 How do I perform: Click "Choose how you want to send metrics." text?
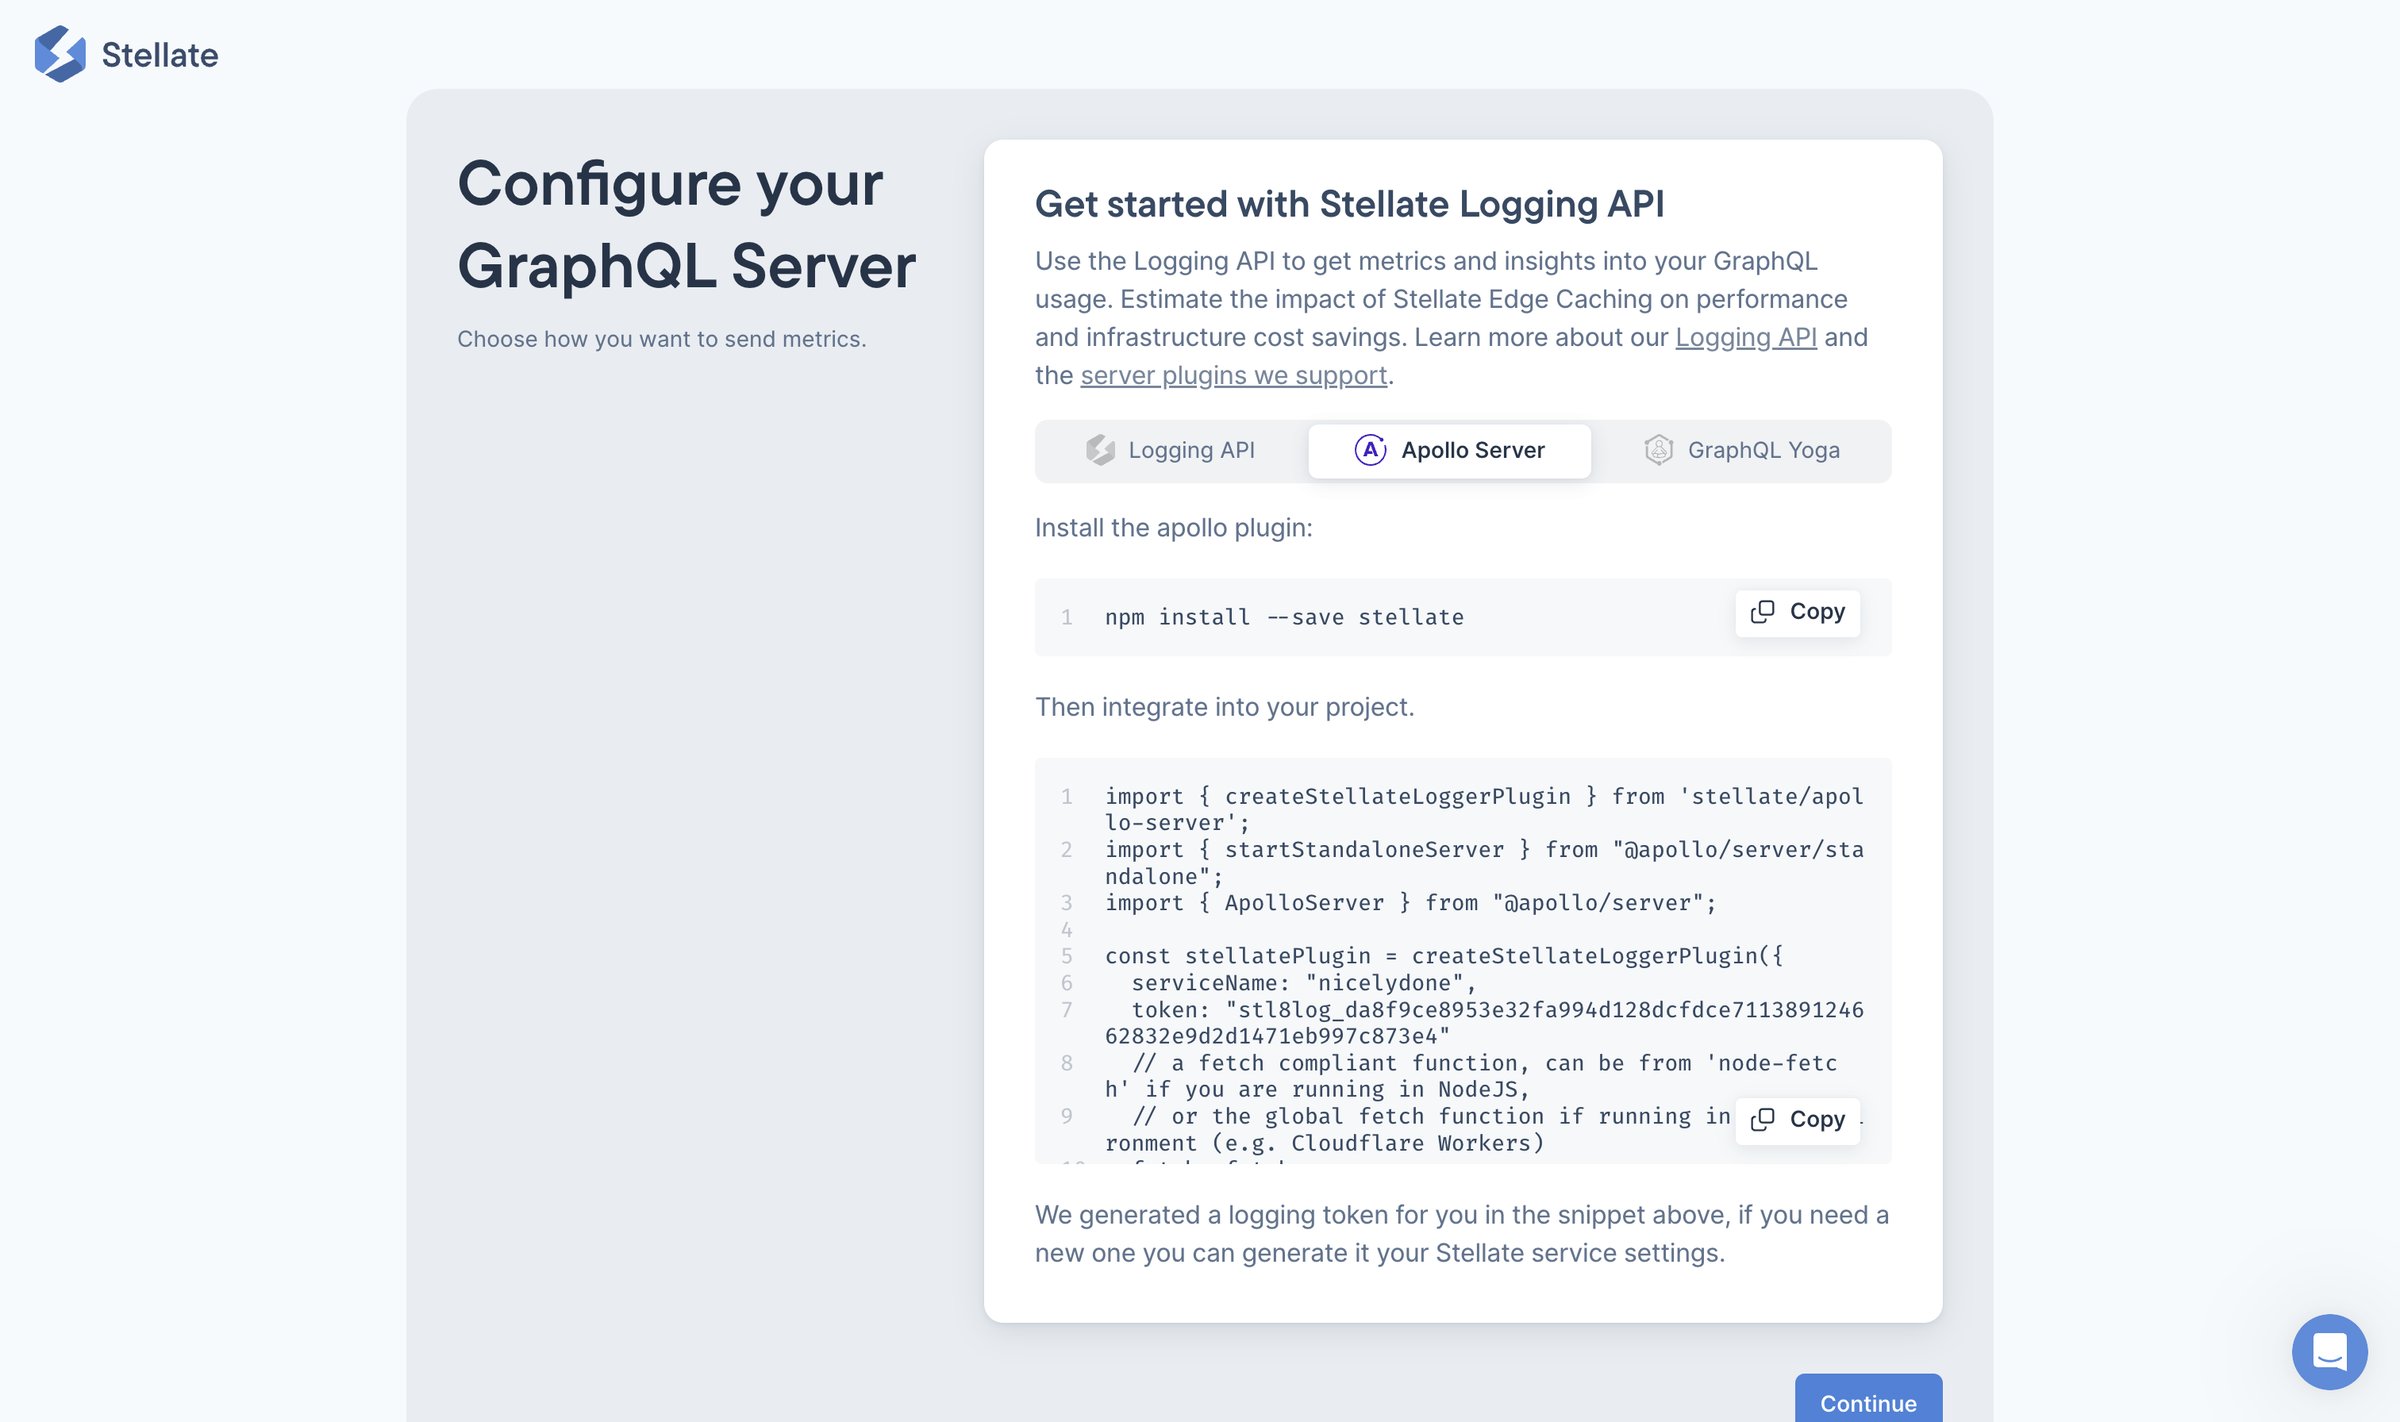pyautogui.click(x=661, y=339)
